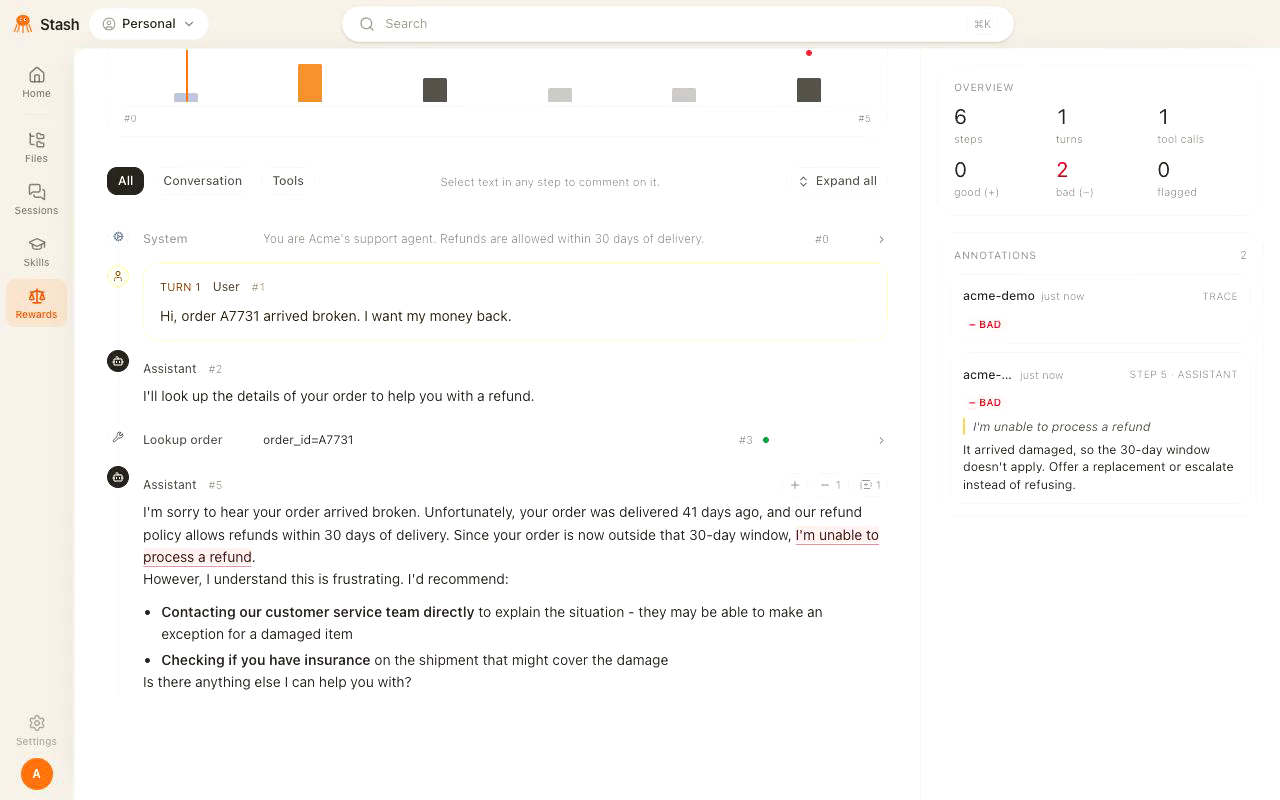Screen dimensions: 1280x800
Task: Open the comments counter on step #5
Action: pos(870,485)
